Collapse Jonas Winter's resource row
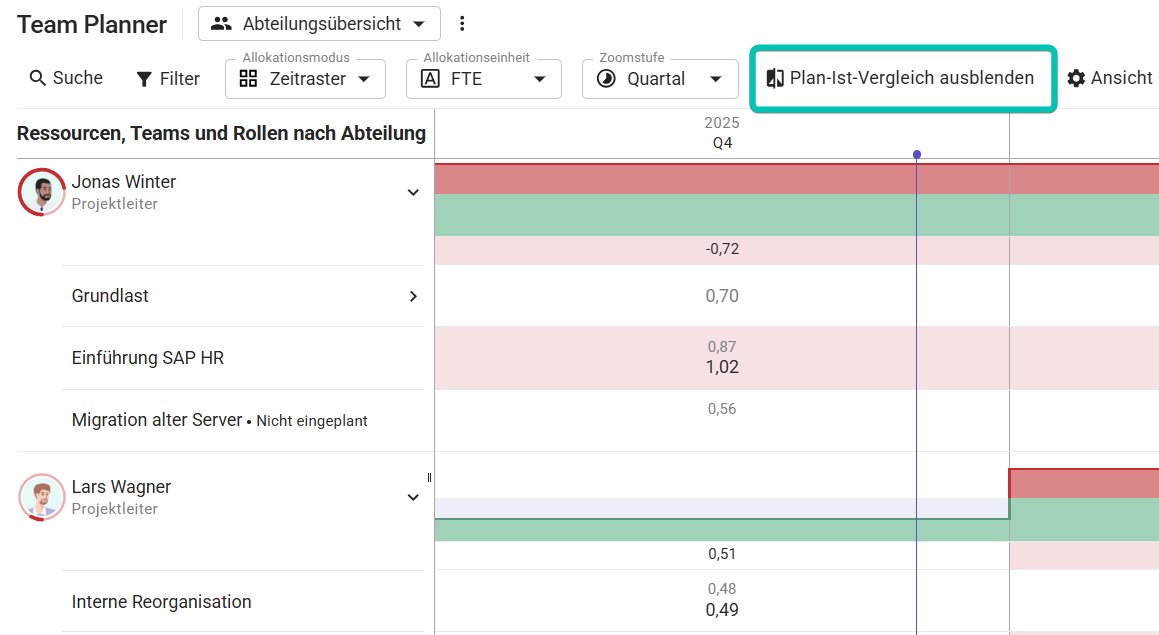The width and height of the screenshot is (1159, 635). pos(413,192)
